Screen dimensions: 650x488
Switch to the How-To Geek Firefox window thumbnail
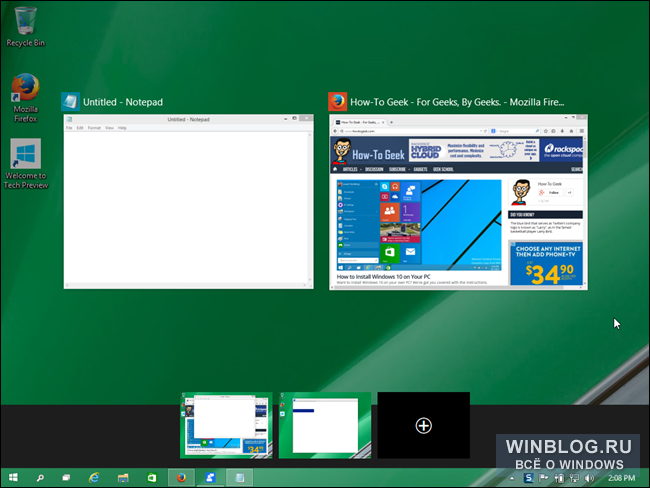click(458, 202)
